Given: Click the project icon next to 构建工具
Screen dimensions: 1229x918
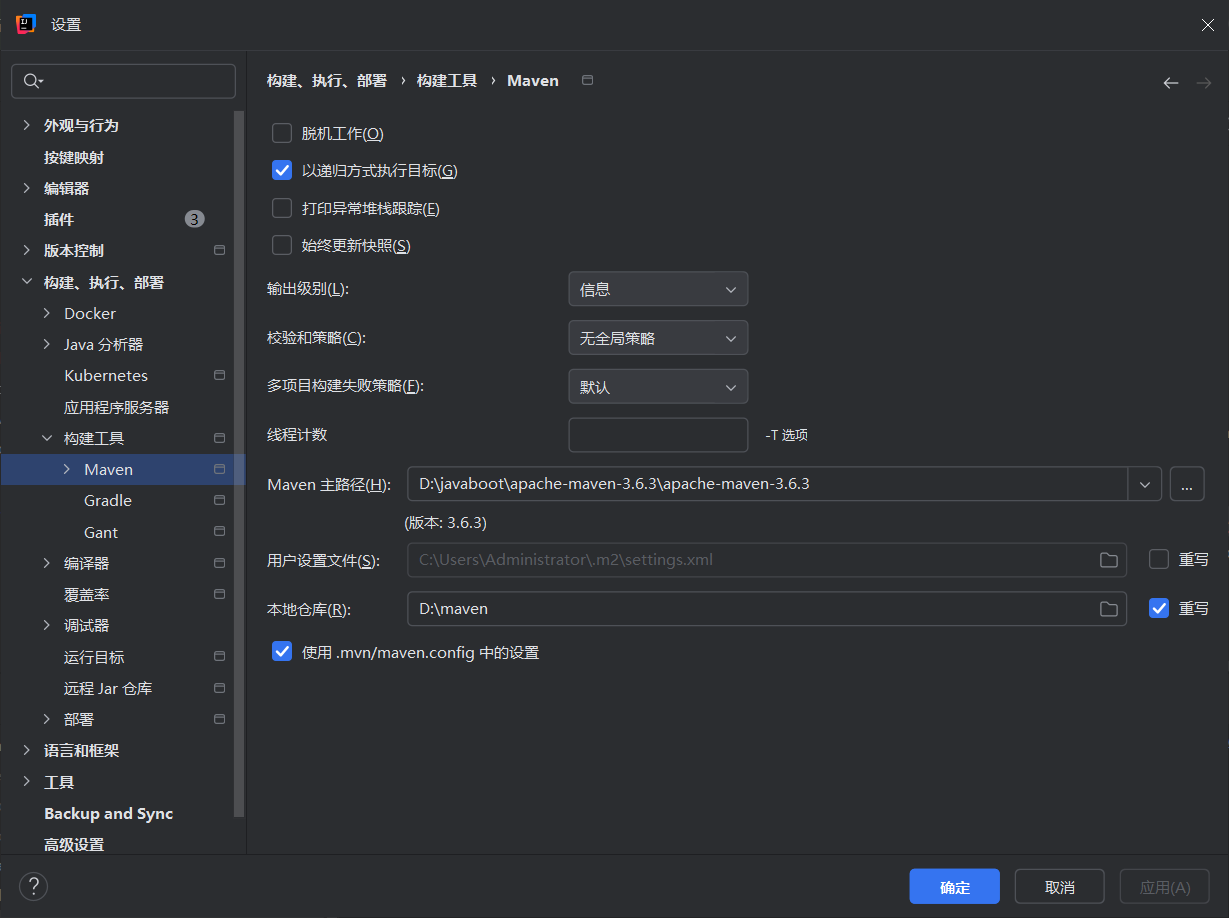Looking at the screenshot, I should (220, 438).
